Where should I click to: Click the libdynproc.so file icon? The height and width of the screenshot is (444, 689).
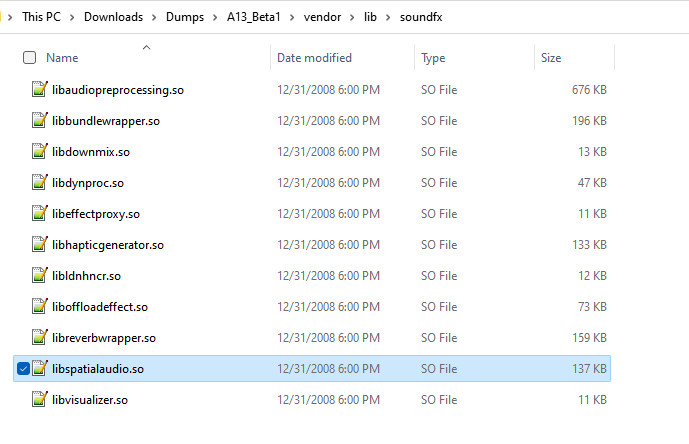coord(40,182)
